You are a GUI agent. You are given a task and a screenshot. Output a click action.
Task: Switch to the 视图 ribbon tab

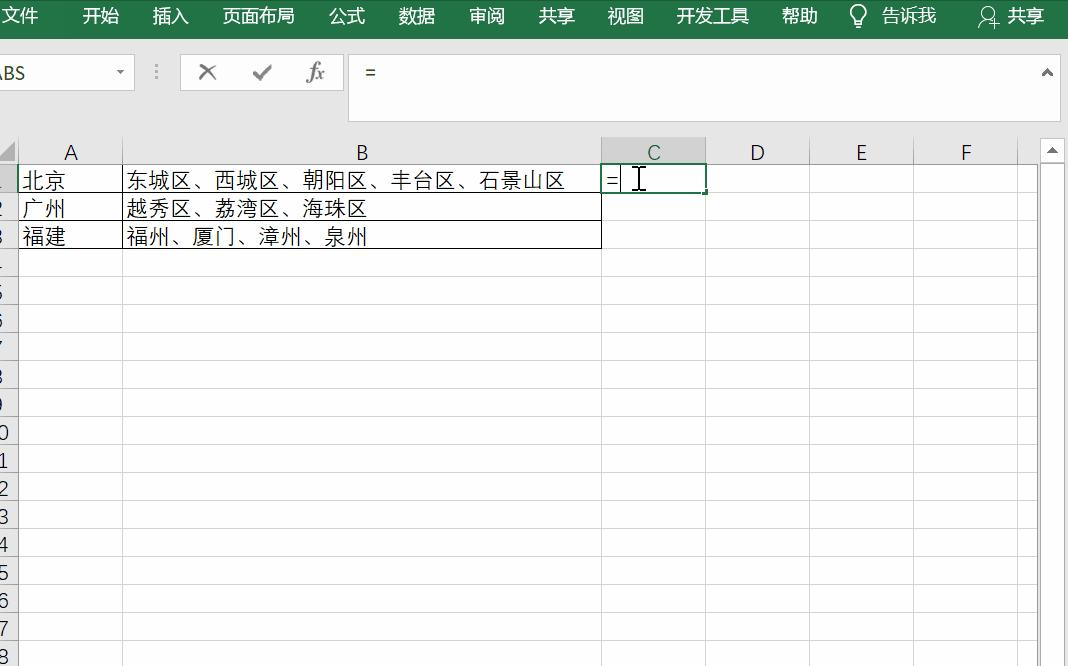[x=625, y=16]
